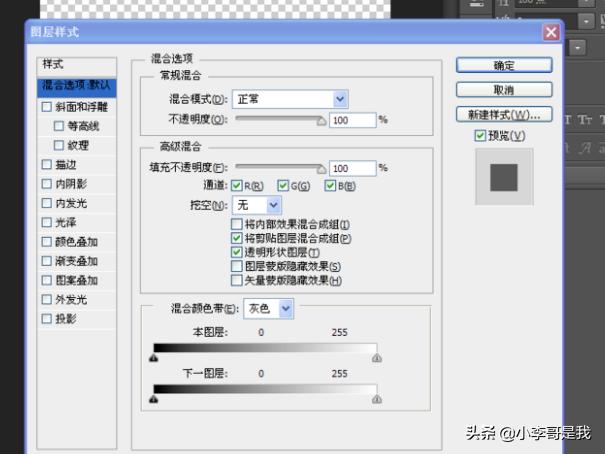Image resolution: width=605 pixels, height=454 pixels.
Task: Click the 本图层 black point slider handle
Action: pyautogui.click(x=153, y=356)
